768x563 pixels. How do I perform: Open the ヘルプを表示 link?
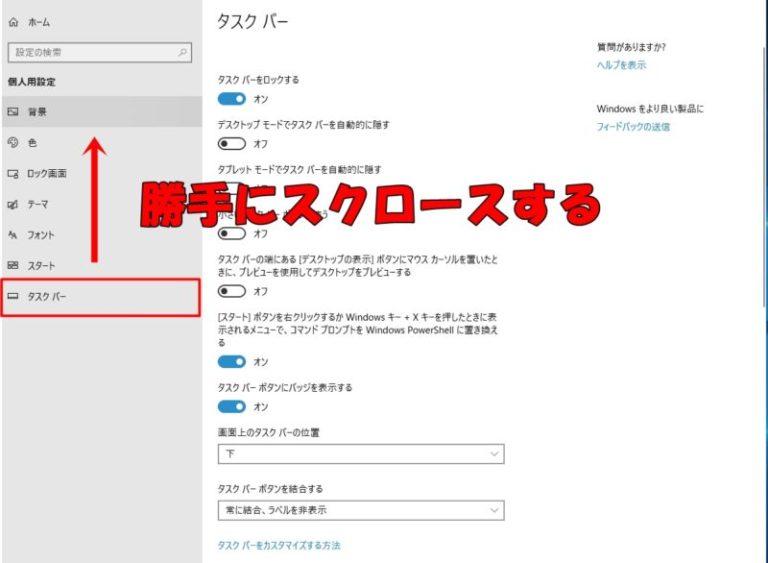621,65
